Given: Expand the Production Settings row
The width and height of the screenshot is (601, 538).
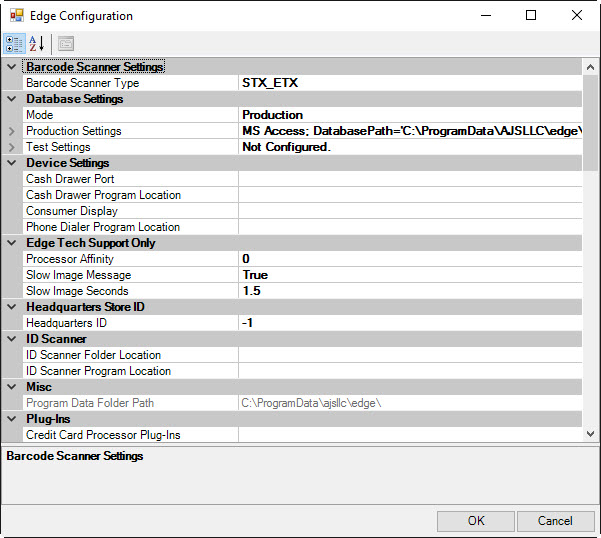Looking at the screenshot, I should [x=12, y=131].
